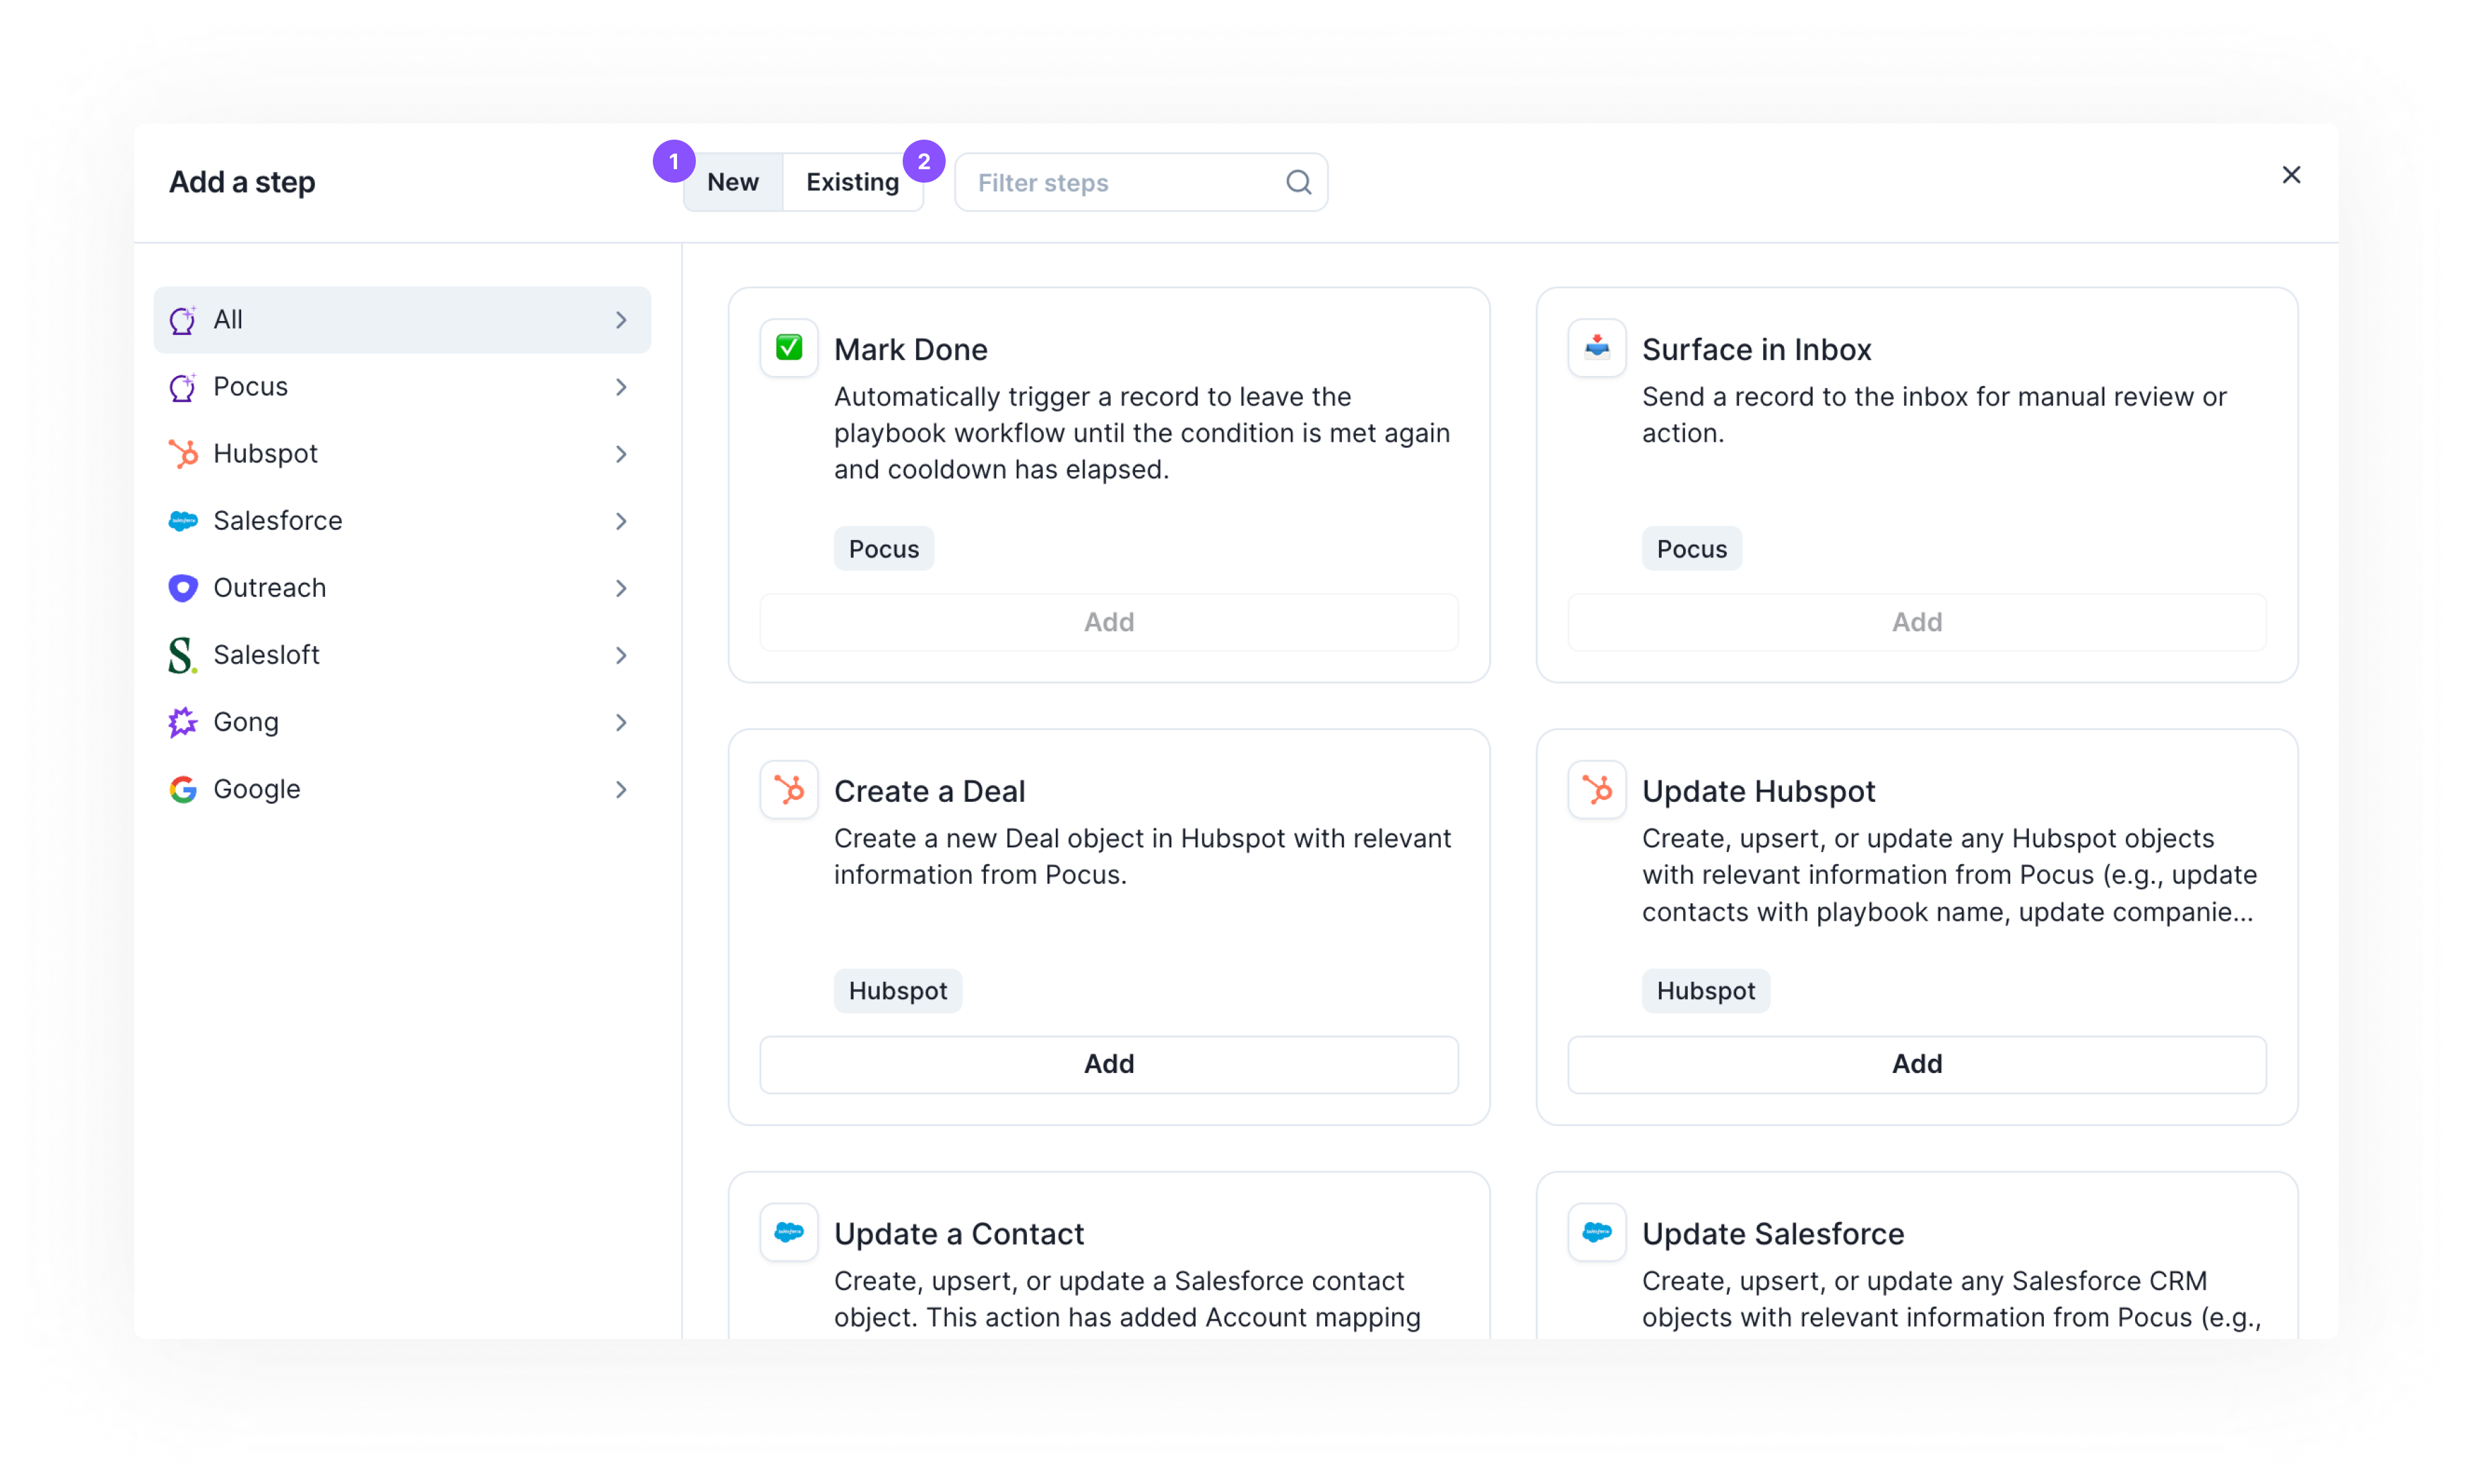
Task: Expand the Hubspot category chevron
Action: pos(621,454)
